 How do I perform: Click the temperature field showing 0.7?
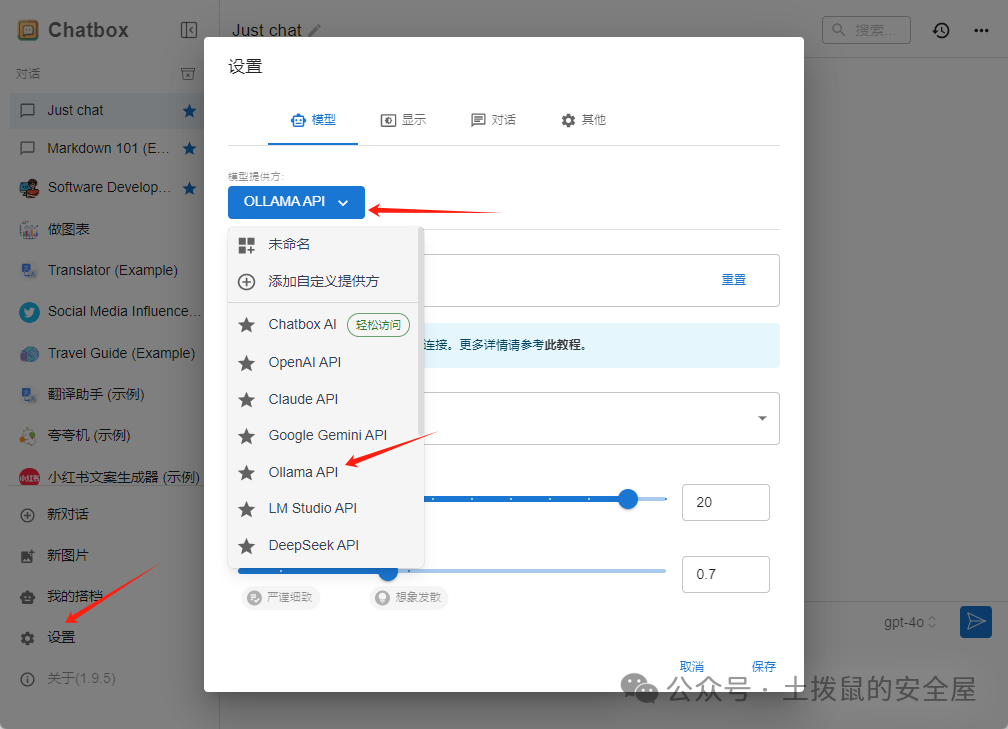726,574
